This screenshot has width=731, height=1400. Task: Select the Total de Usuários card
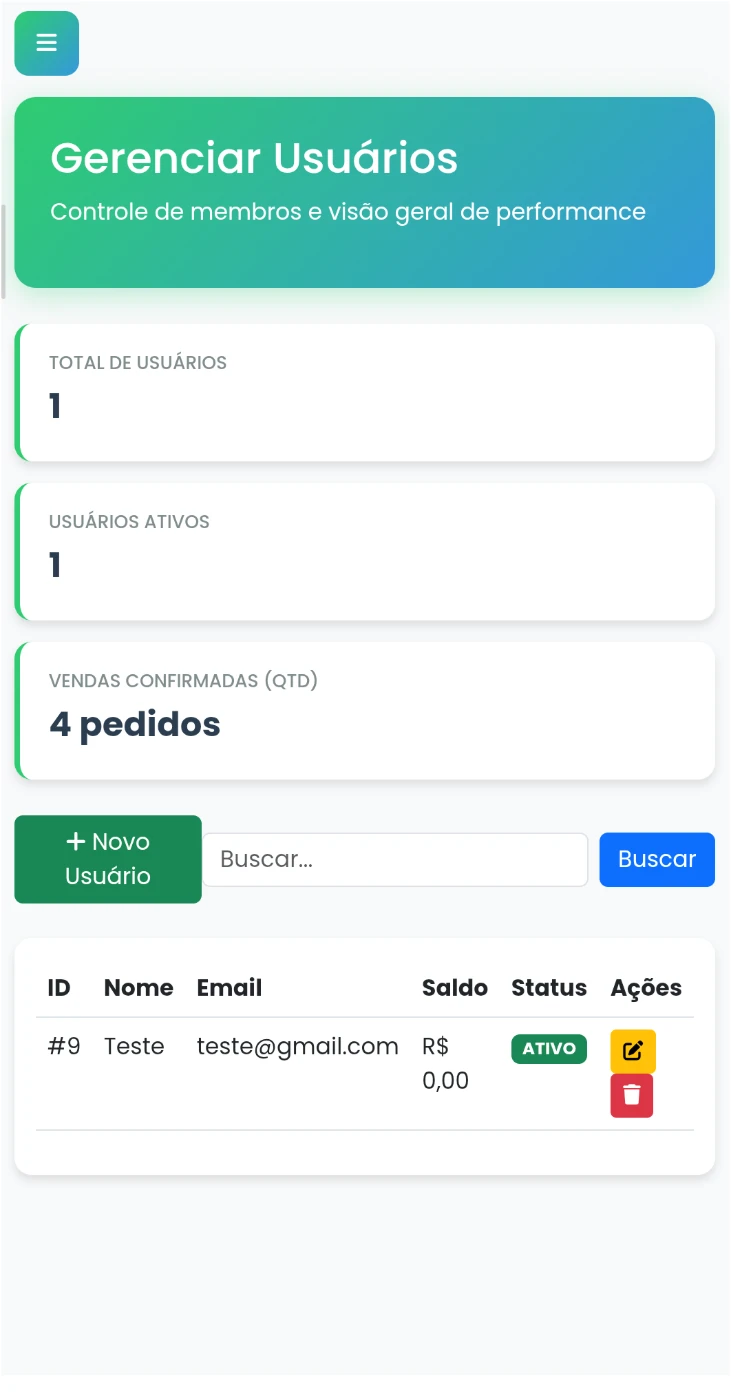[x=366, y=392]
